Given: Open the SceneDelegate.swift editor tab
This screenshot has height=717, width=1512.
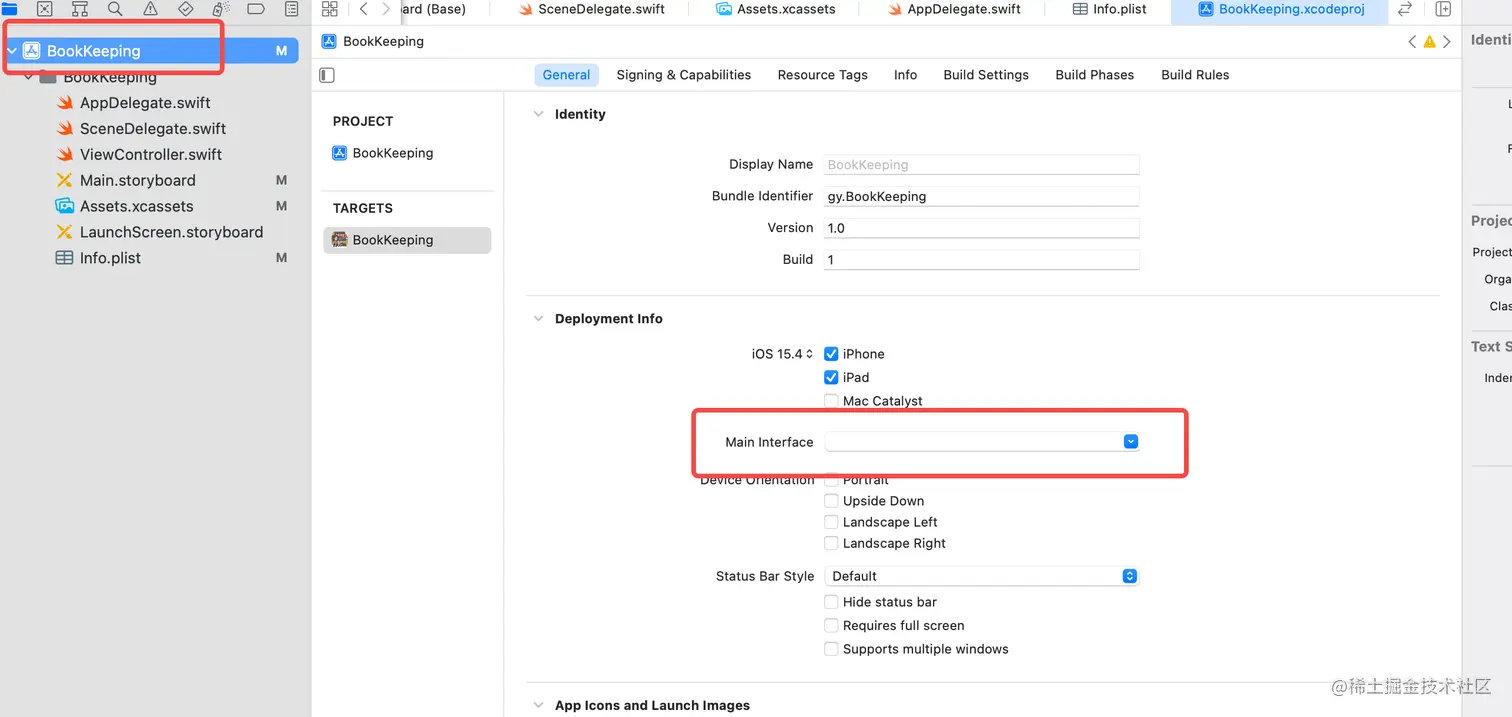Looking at the screenshot, I should (591, 9).
